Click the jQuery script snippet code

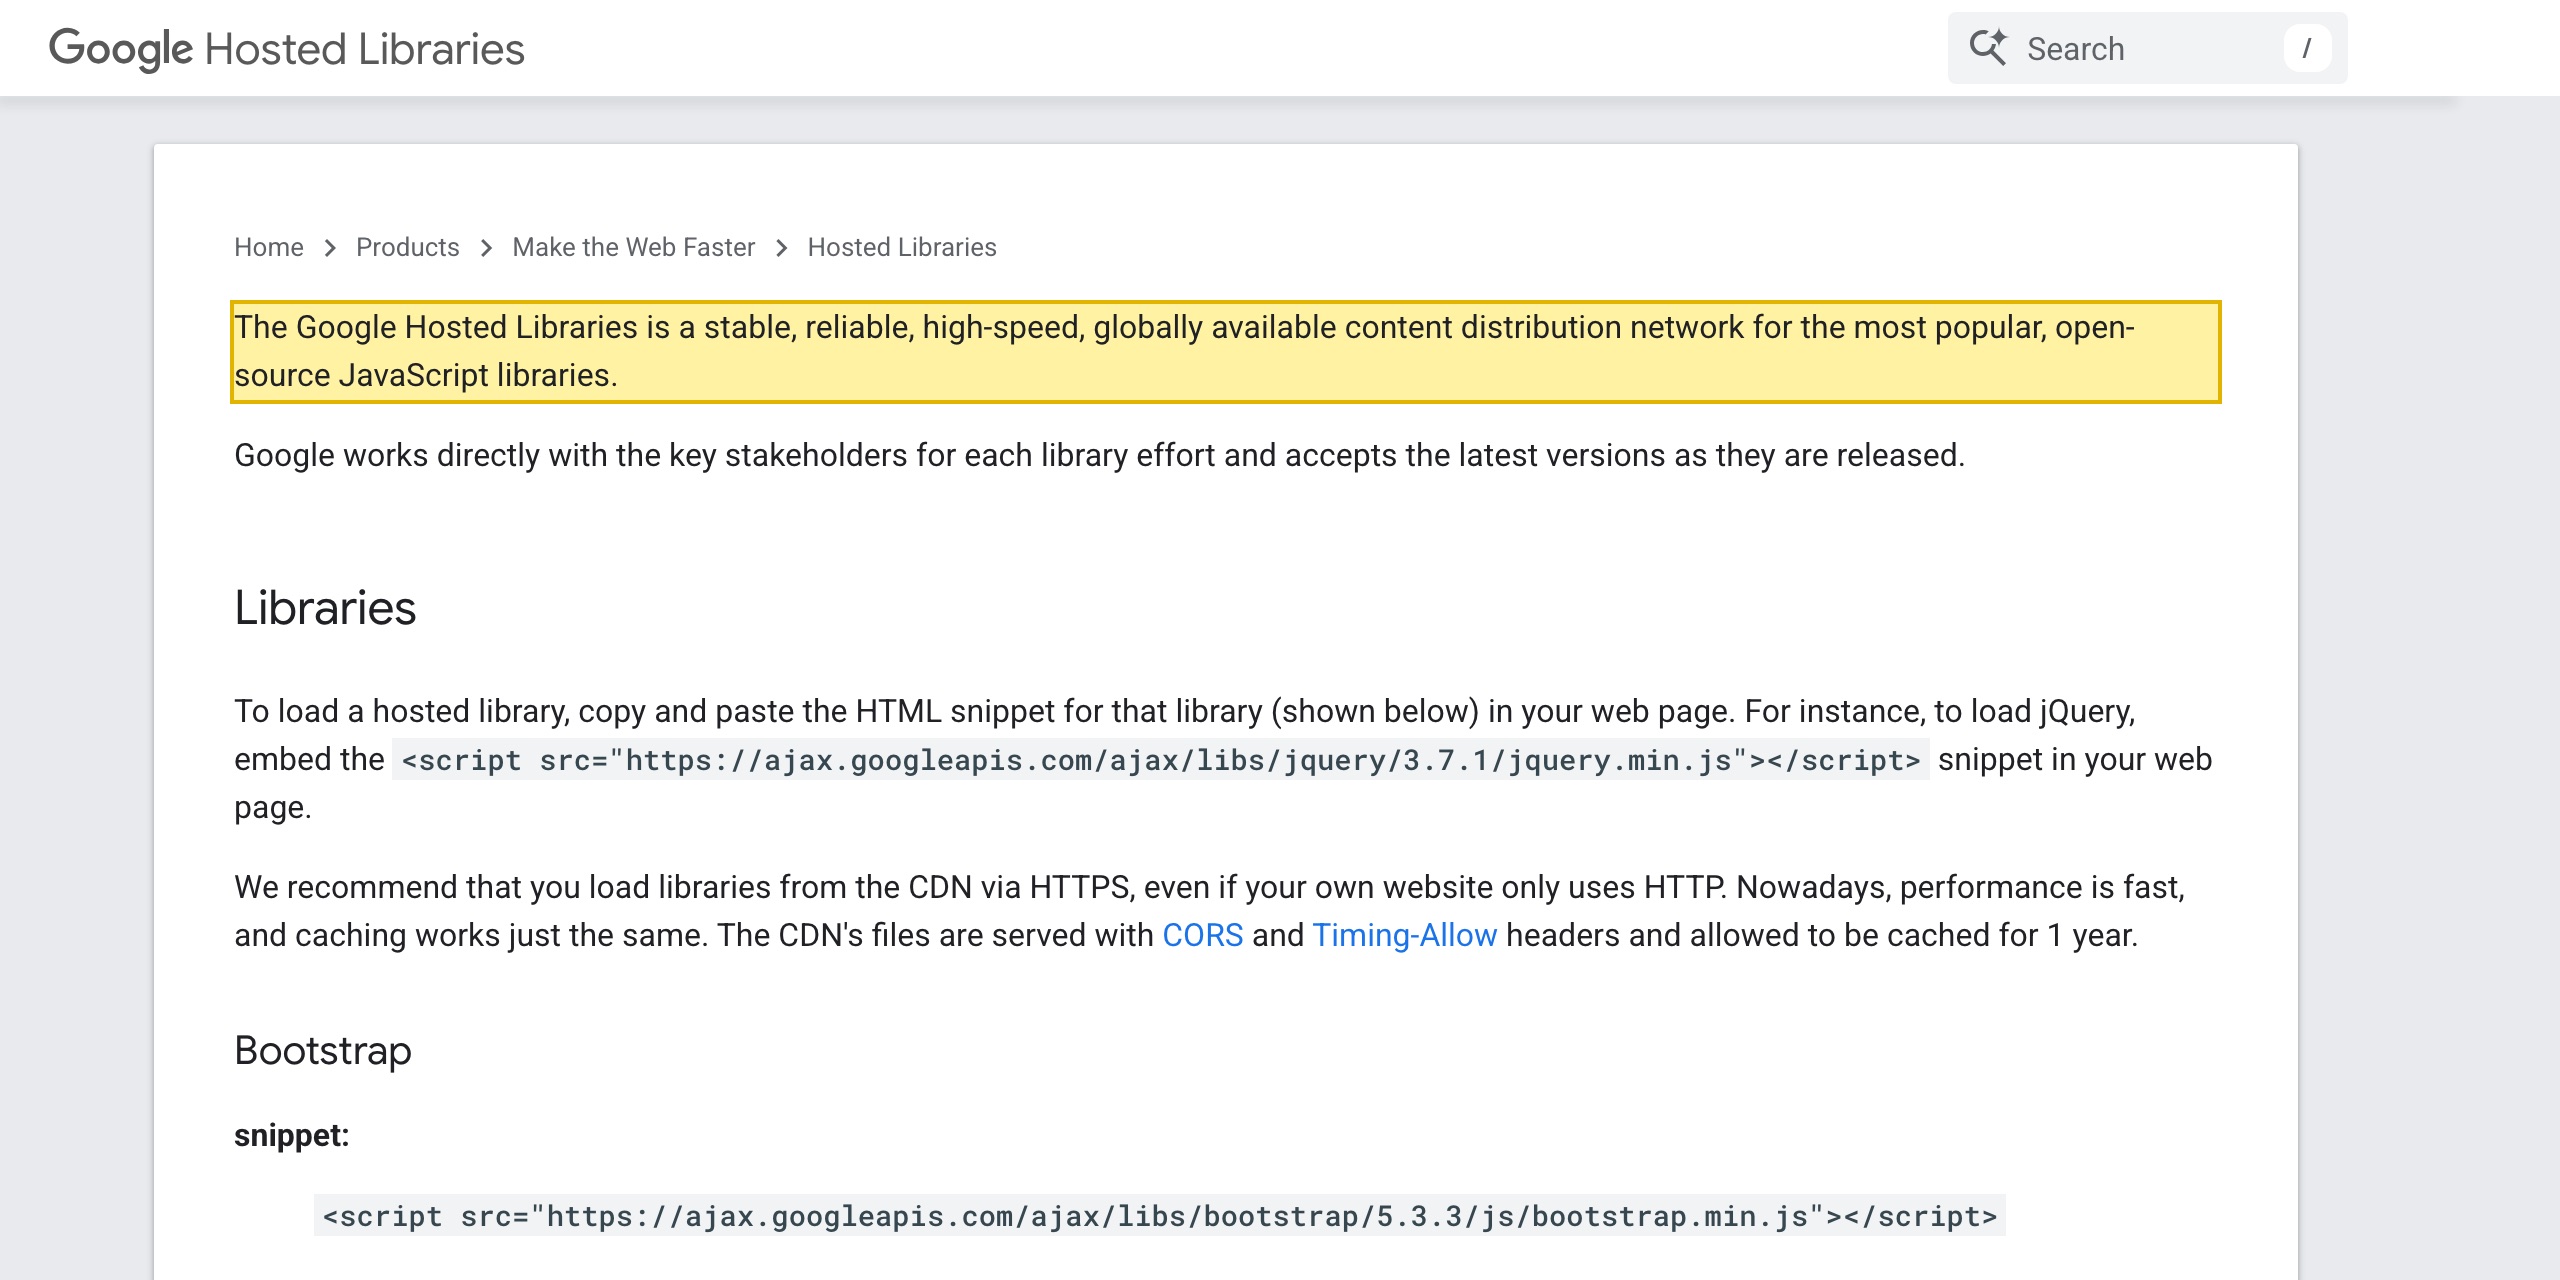tap(1160, 760)
